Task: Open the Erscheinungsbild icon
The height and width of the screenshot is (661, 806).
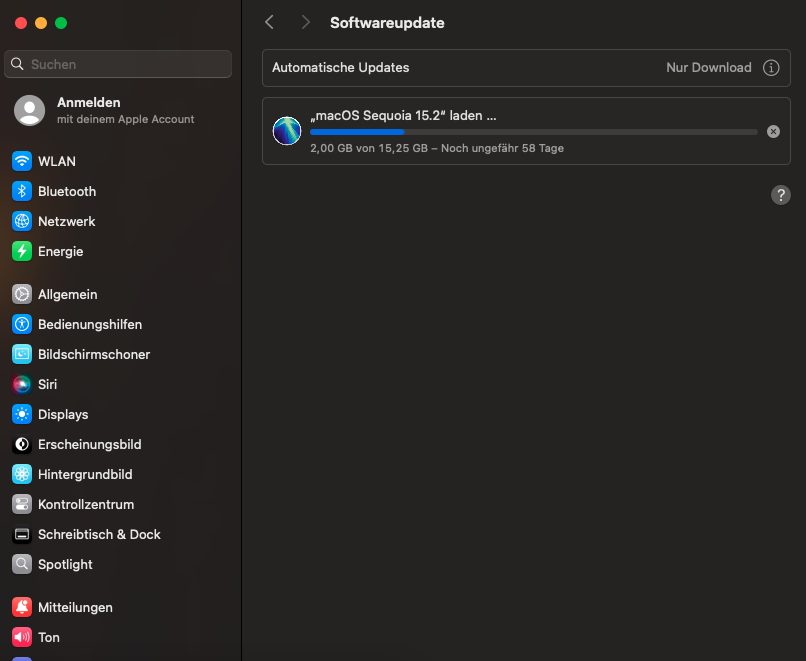Action: 22,444
